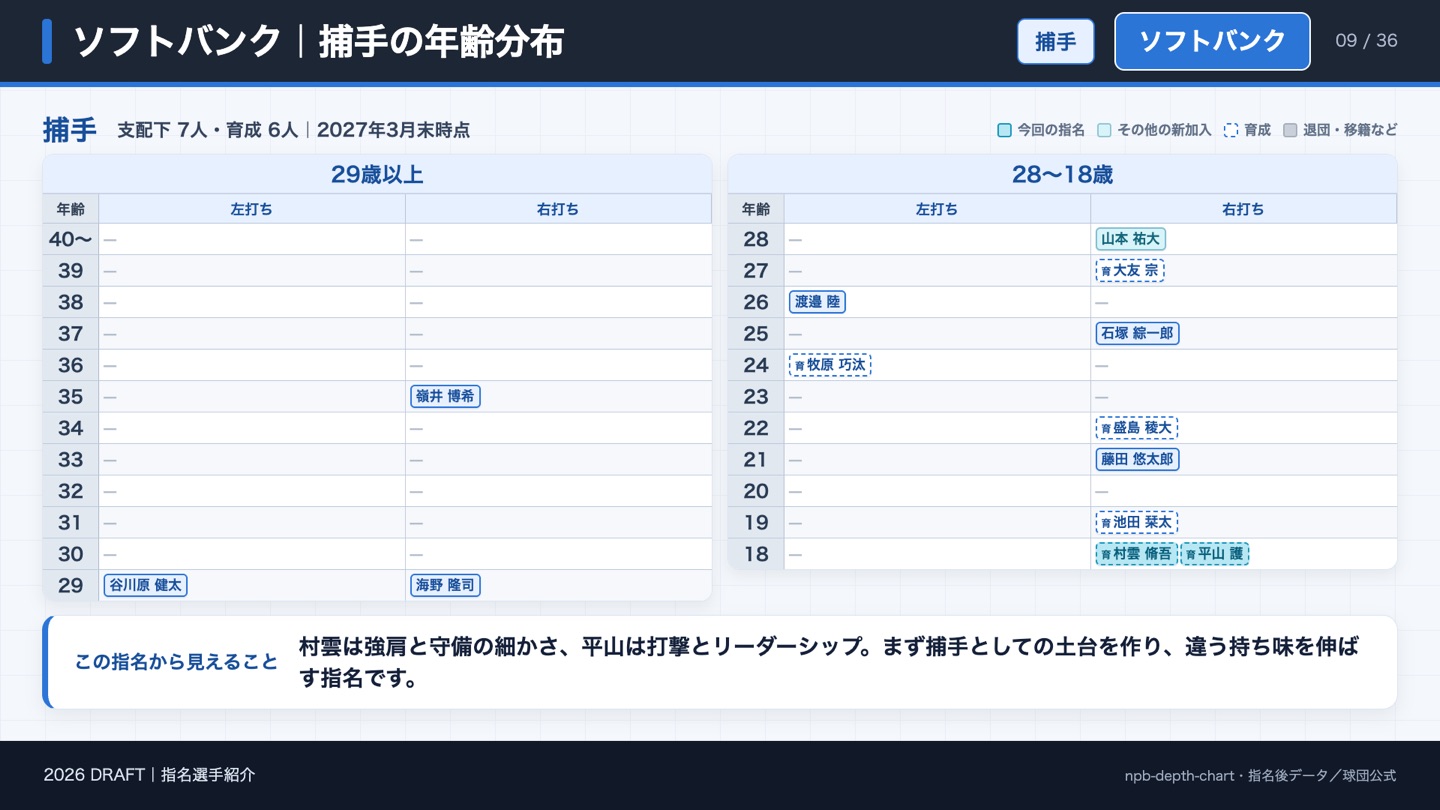Select player chip 盛島 稜大

(1137, 428)
